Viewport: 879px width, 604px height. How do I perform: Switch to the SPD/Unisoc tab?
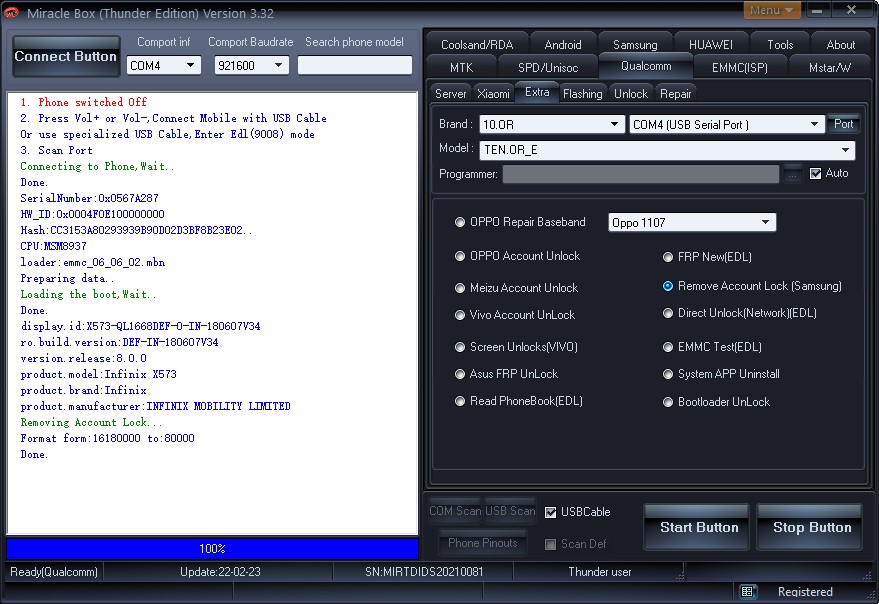548,67
